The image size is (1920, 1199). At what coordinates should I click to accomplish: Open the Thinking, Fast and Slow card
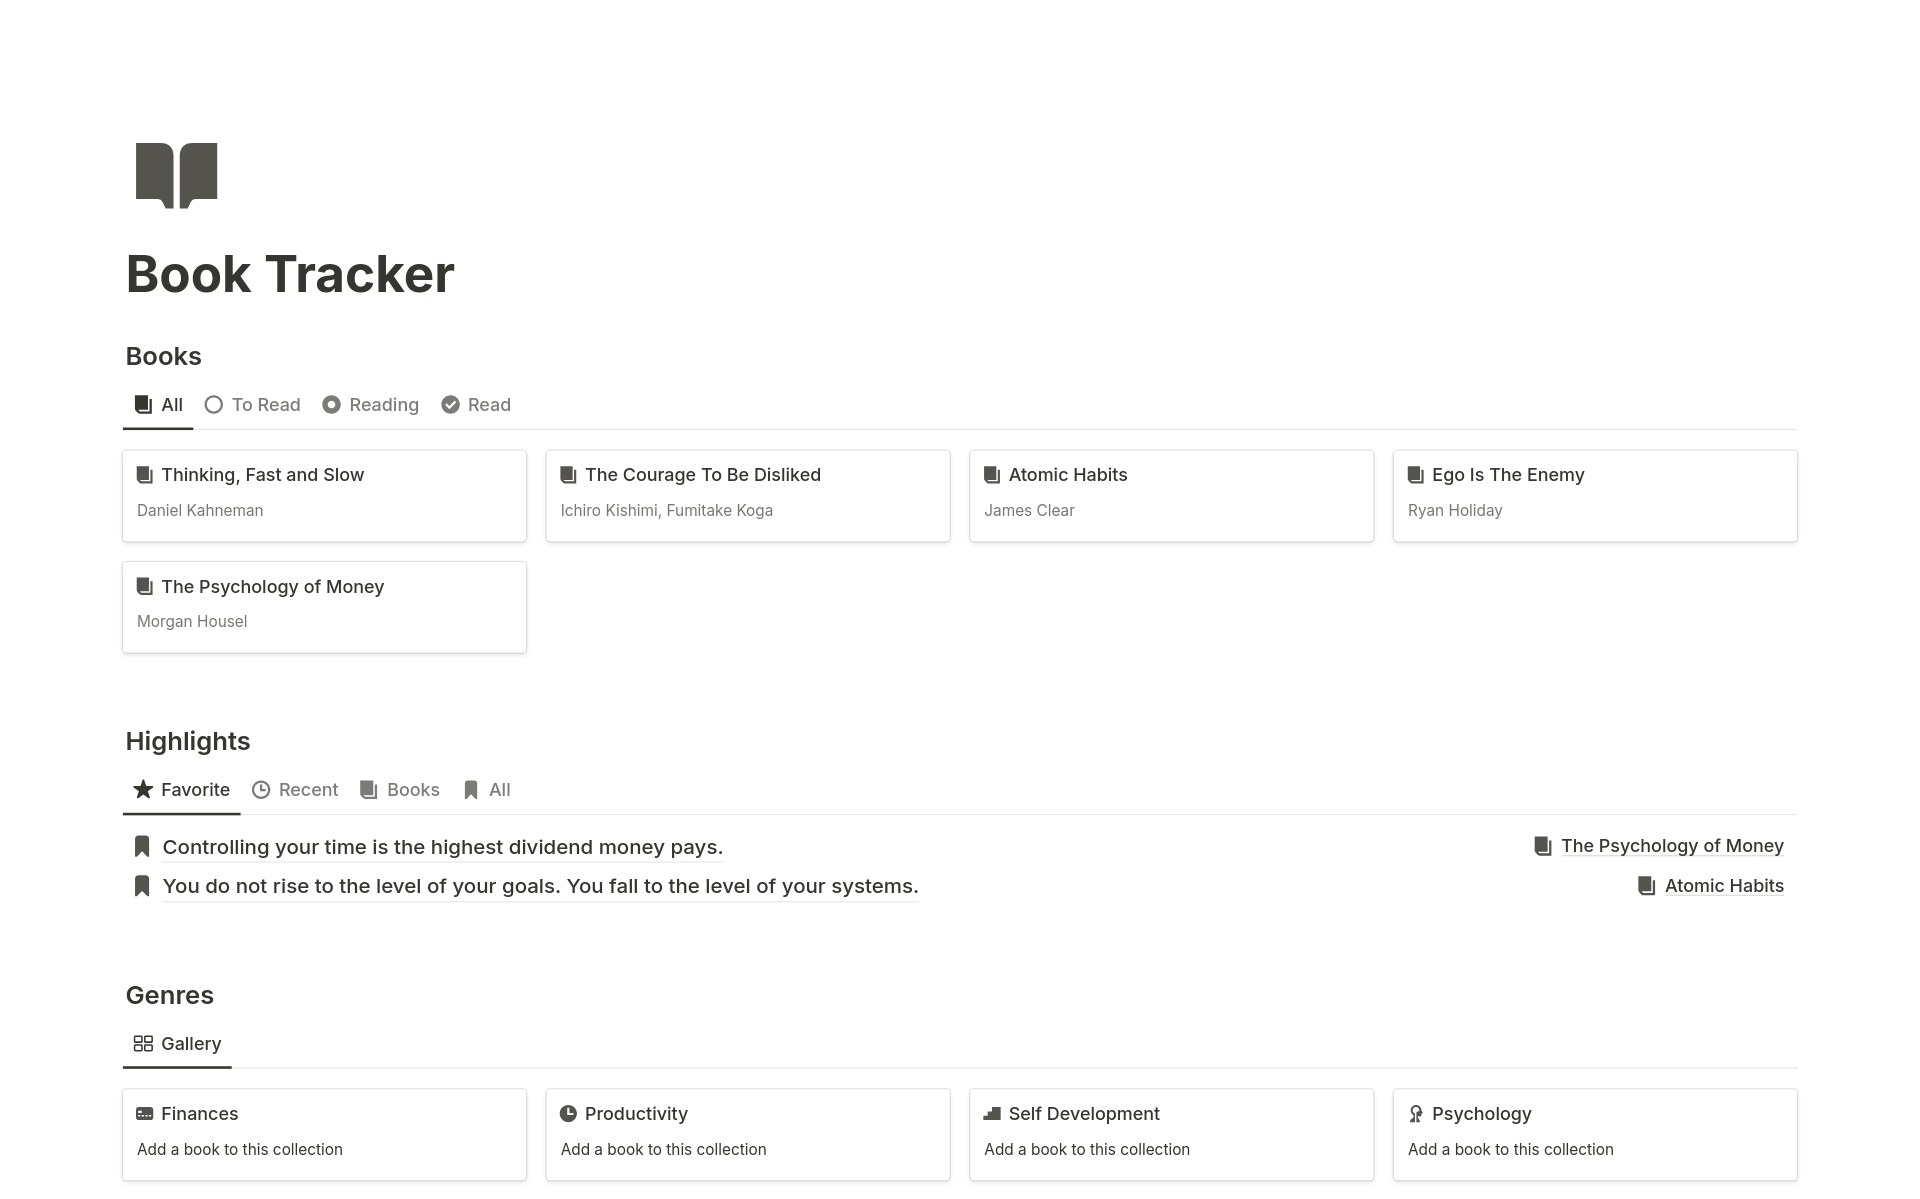(324, 495)
